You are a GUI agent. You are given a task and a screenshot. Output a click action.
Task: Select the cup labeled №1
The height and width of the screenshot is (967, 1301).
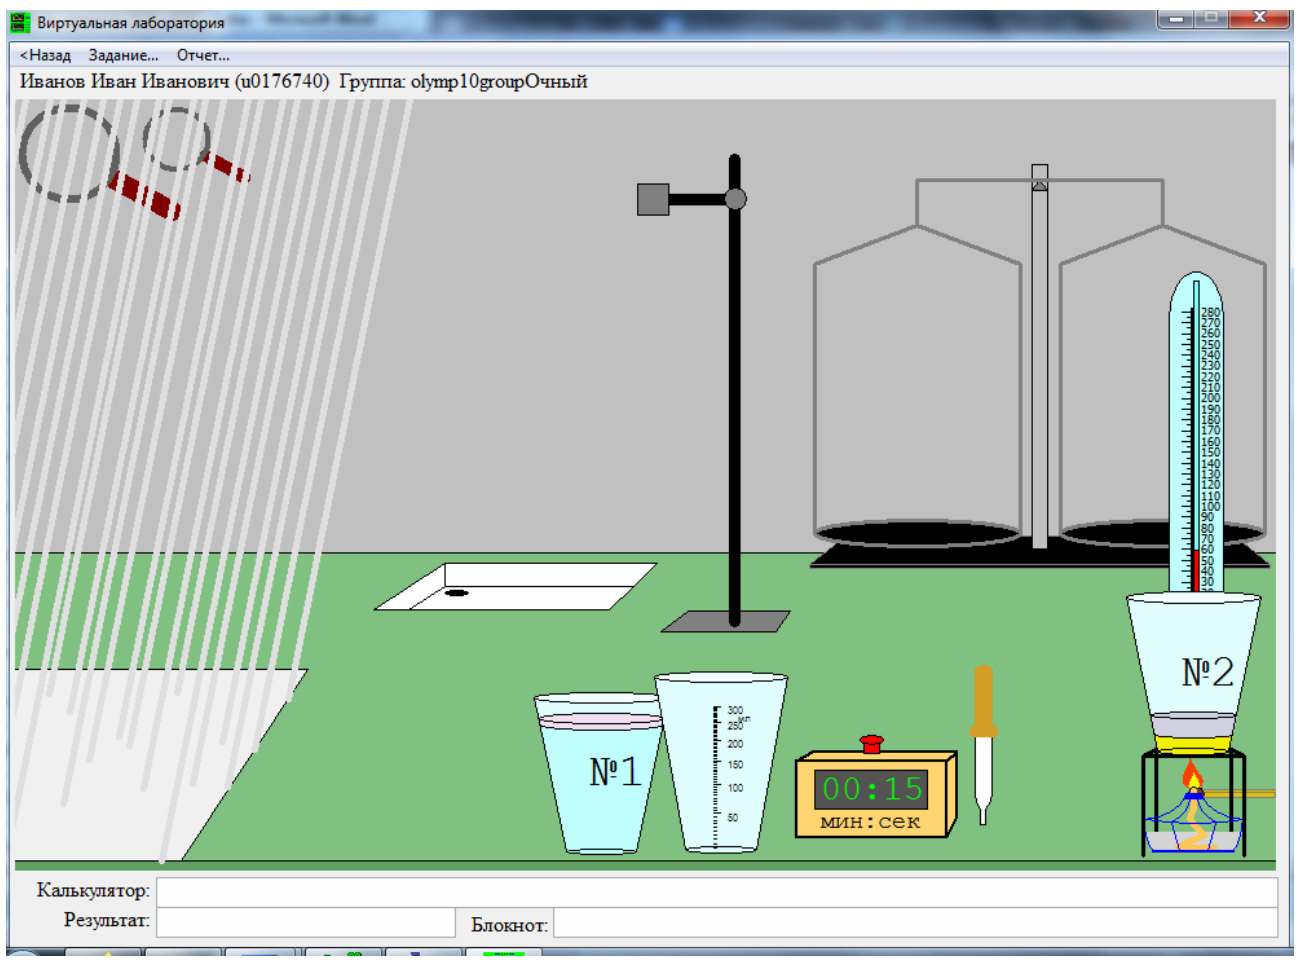pyautogui.click(x=600, y=773)
